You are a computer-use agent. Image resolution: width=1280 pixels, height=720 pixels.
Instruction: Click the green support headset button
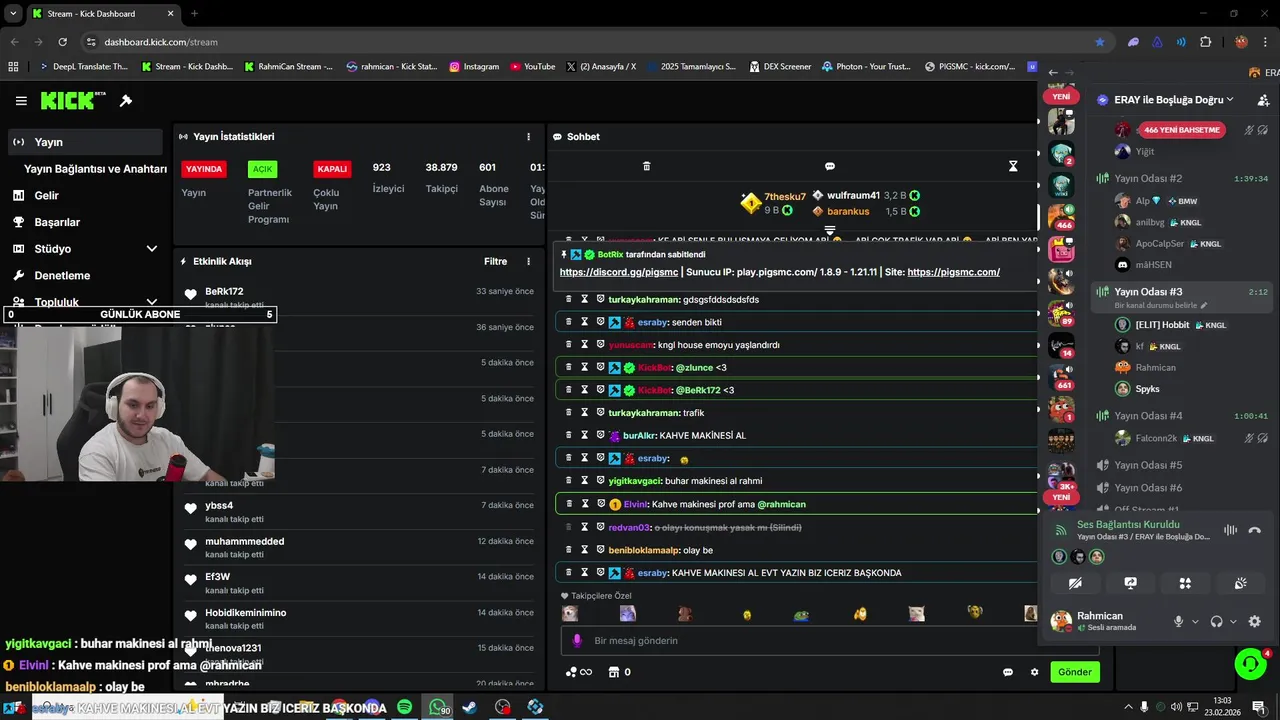1249,663
